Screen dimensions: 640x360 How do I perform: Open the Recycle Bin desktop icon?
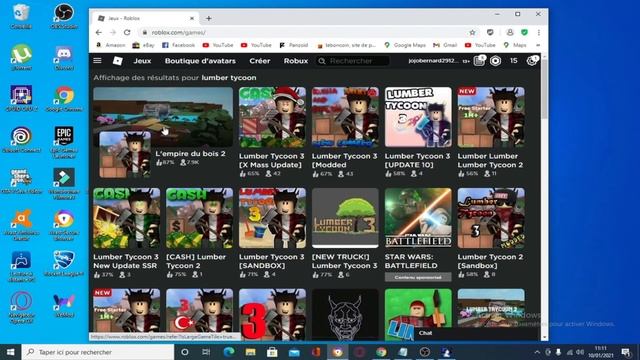coord(21,17)
